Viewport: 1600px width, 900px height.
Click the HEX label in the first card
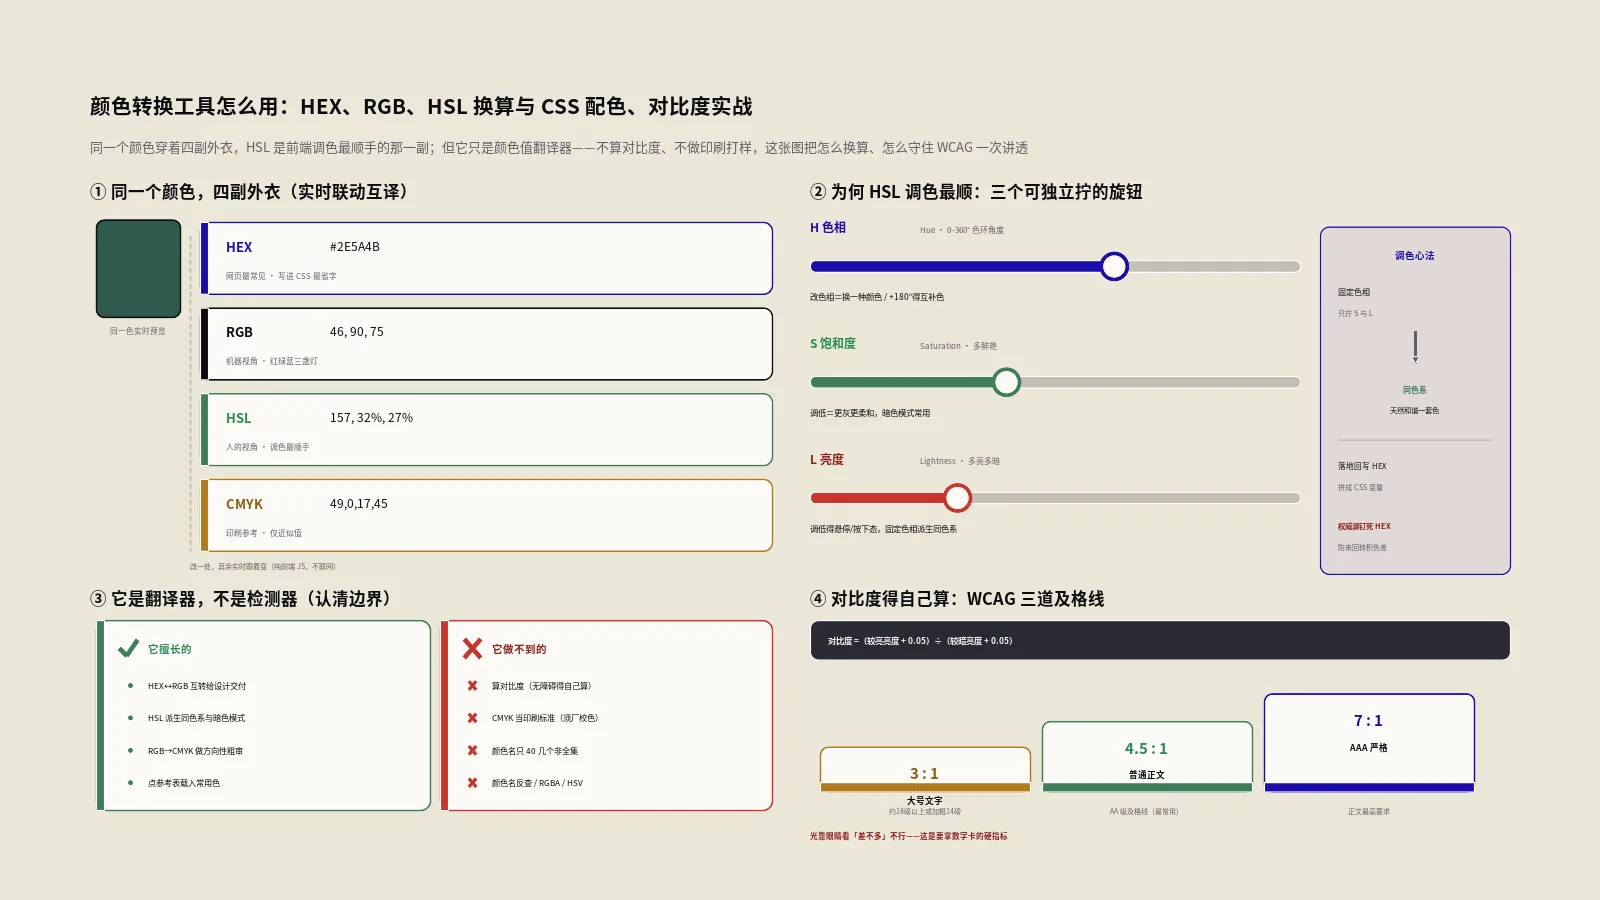[239, 247]
